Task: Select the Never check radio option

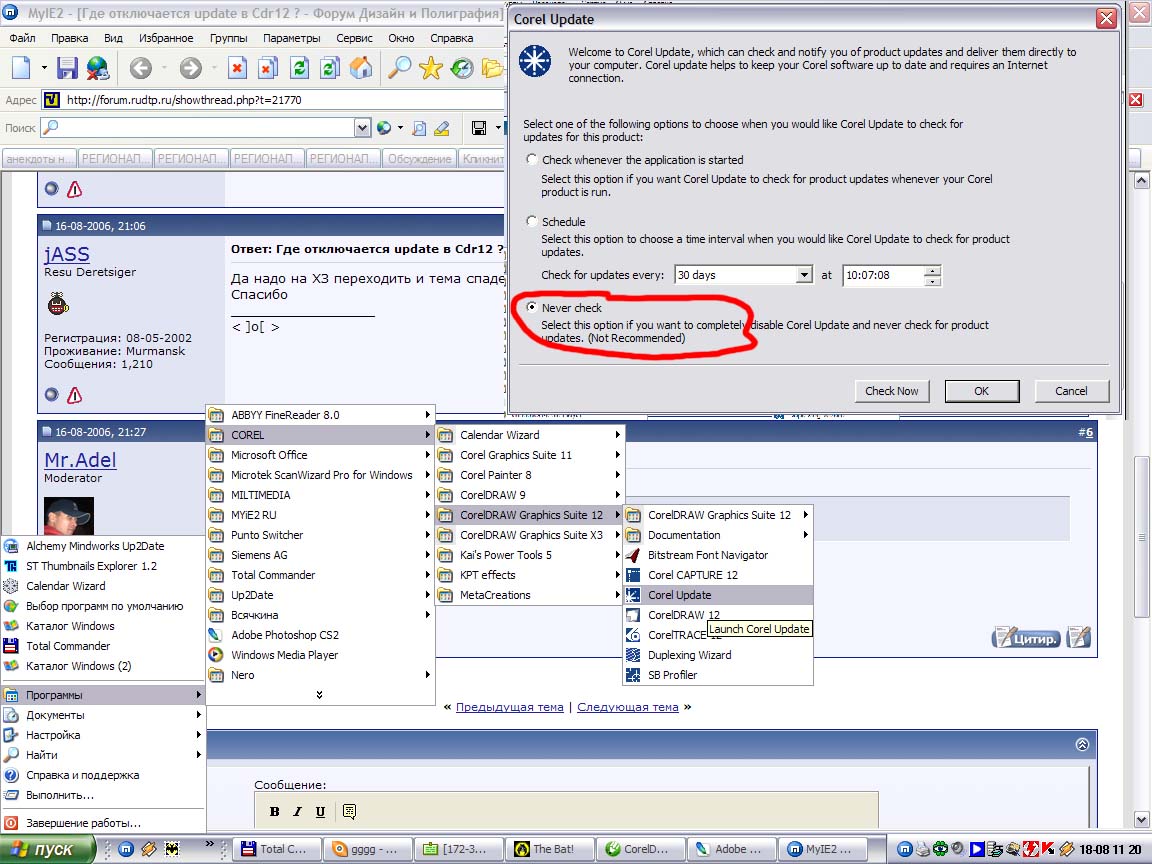Action: tap(532, 307)
